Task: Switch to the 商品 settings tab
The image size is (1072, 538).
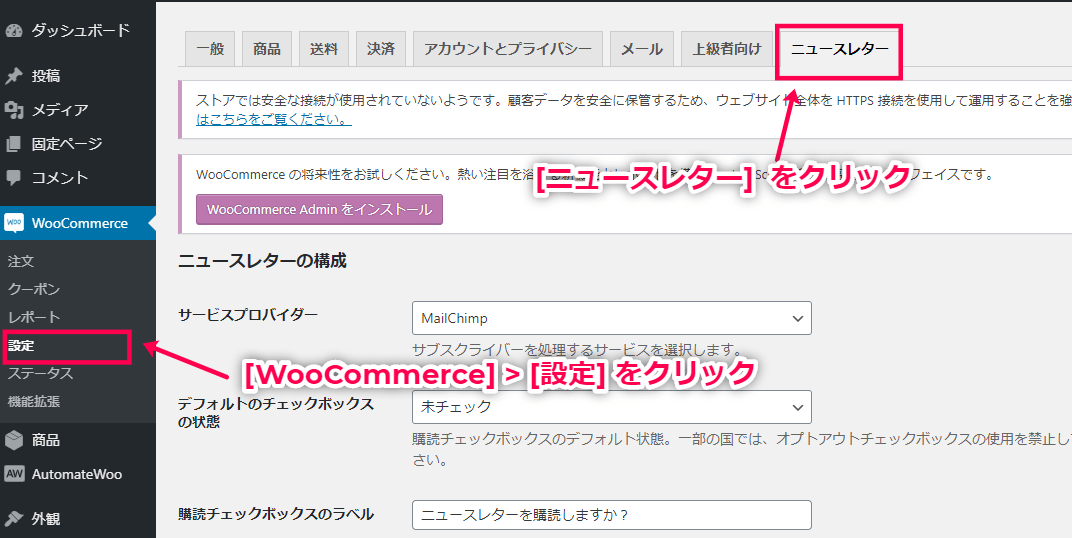Action: (x=267, y=49)
